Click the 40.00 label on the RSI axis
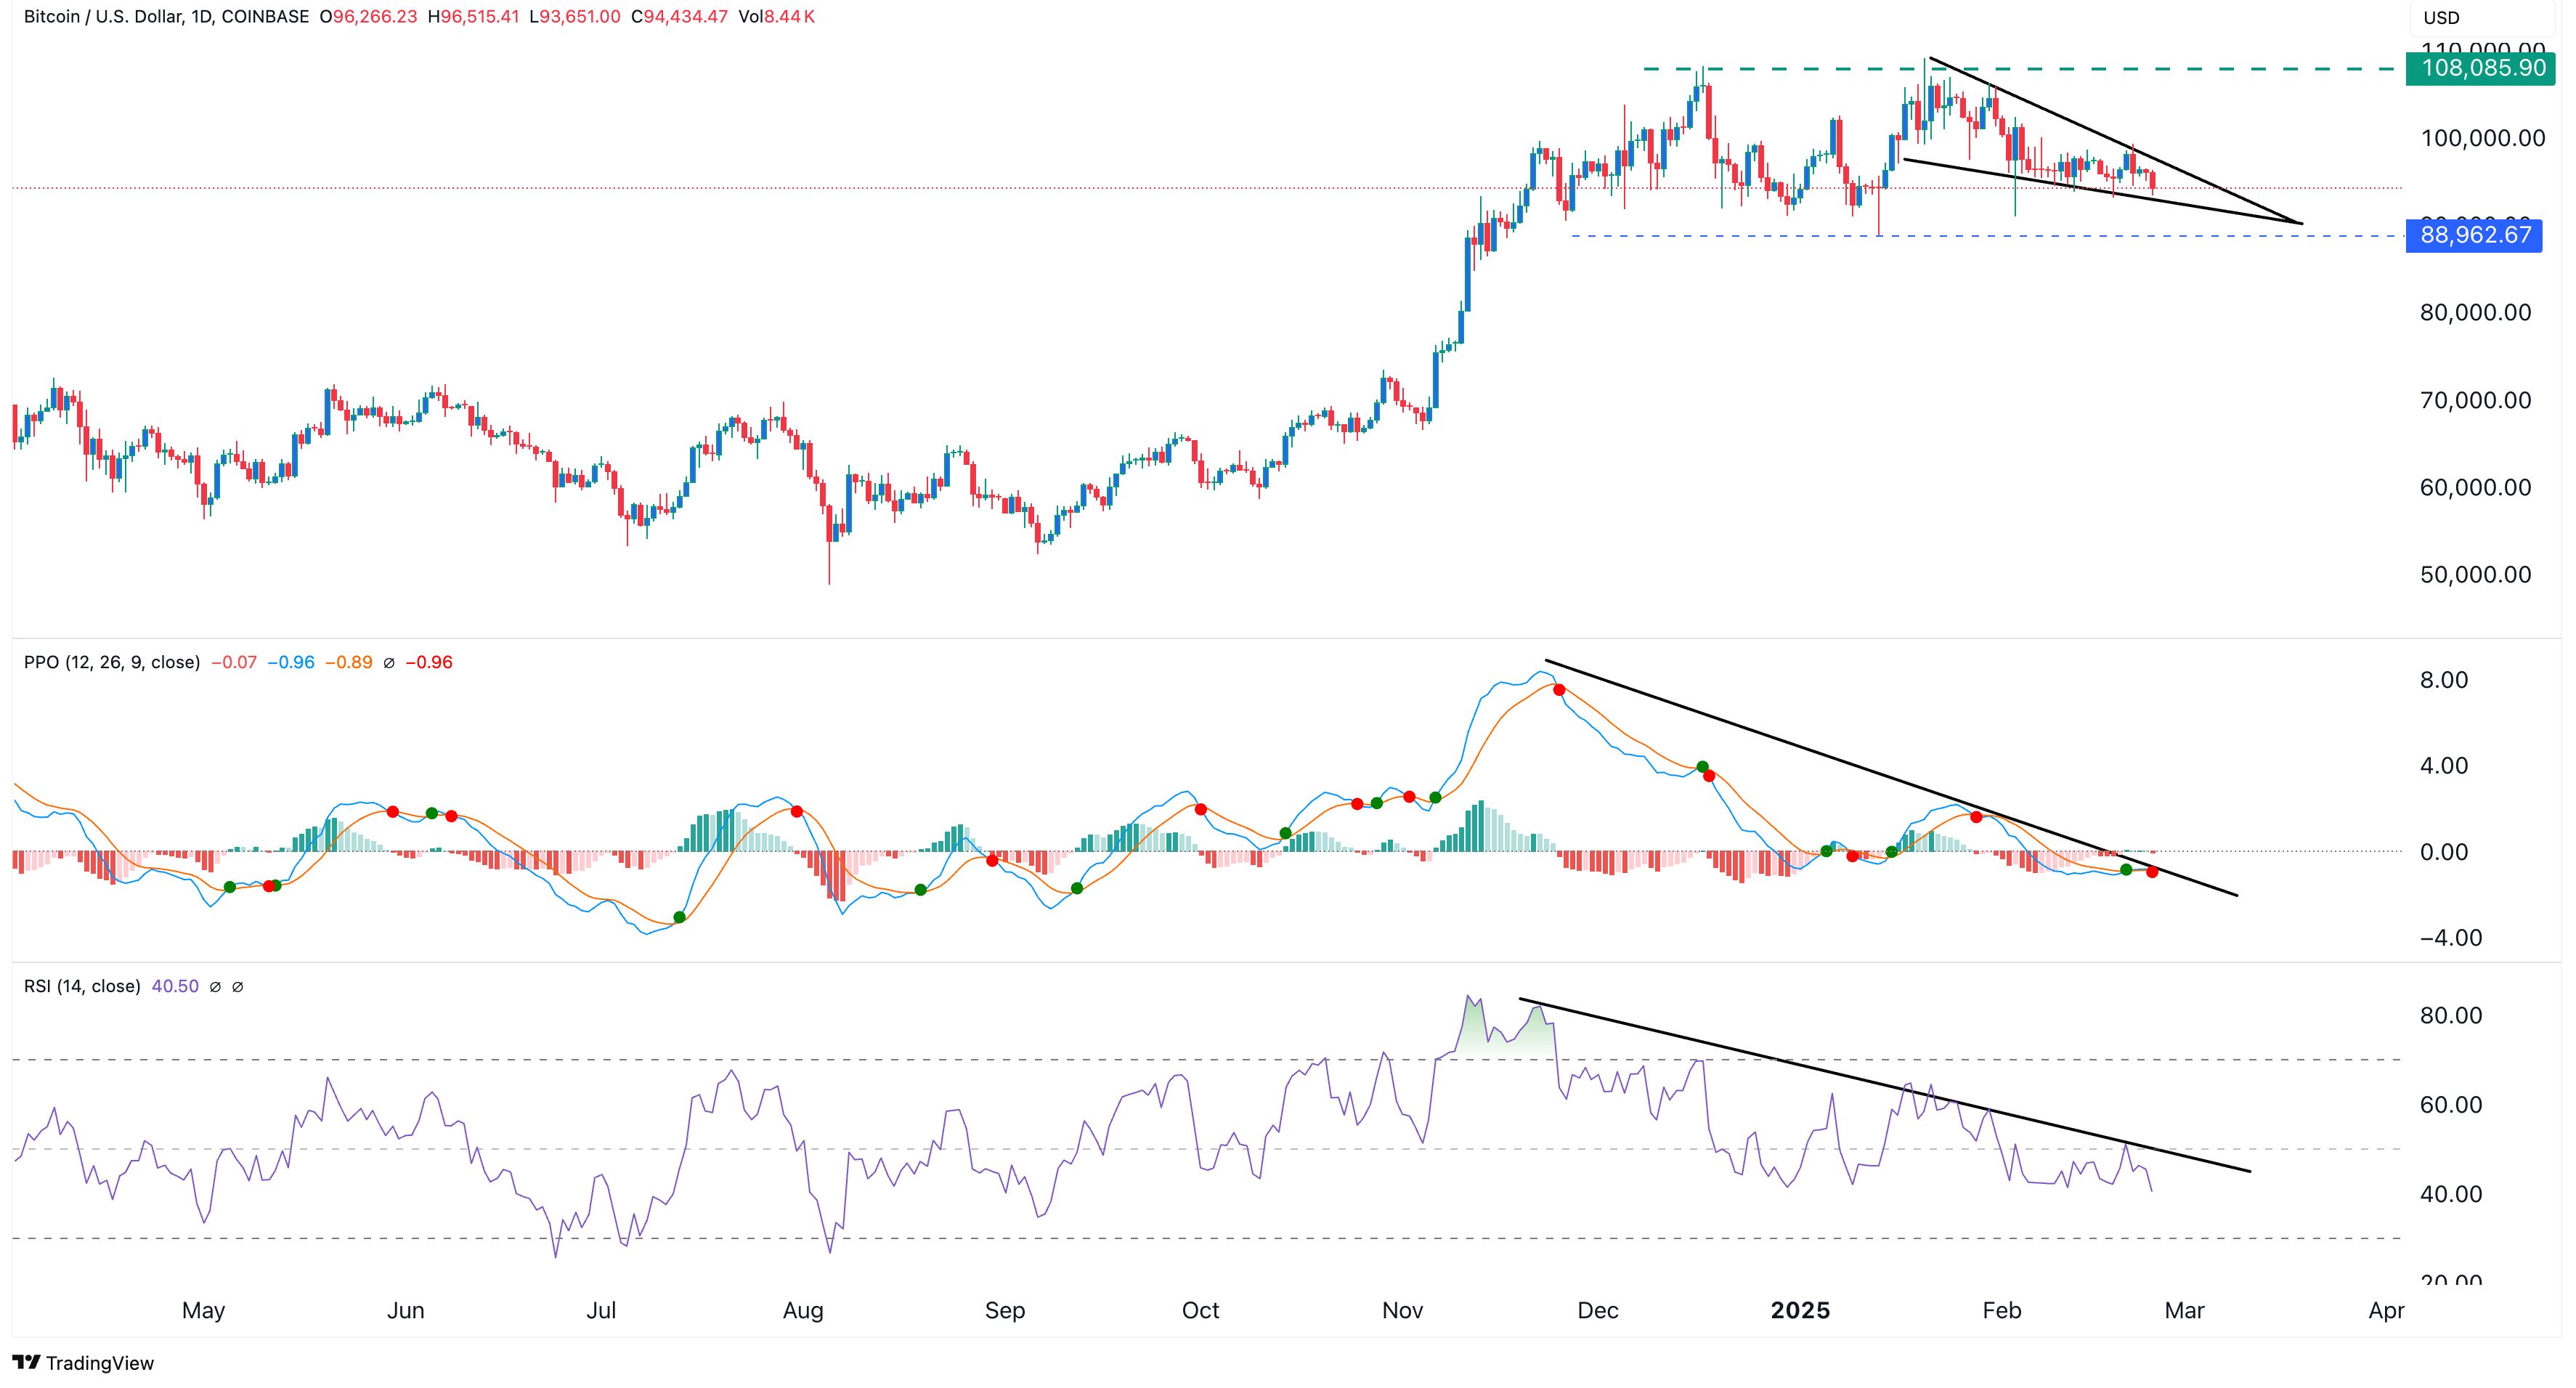 coord(2450,1194)
